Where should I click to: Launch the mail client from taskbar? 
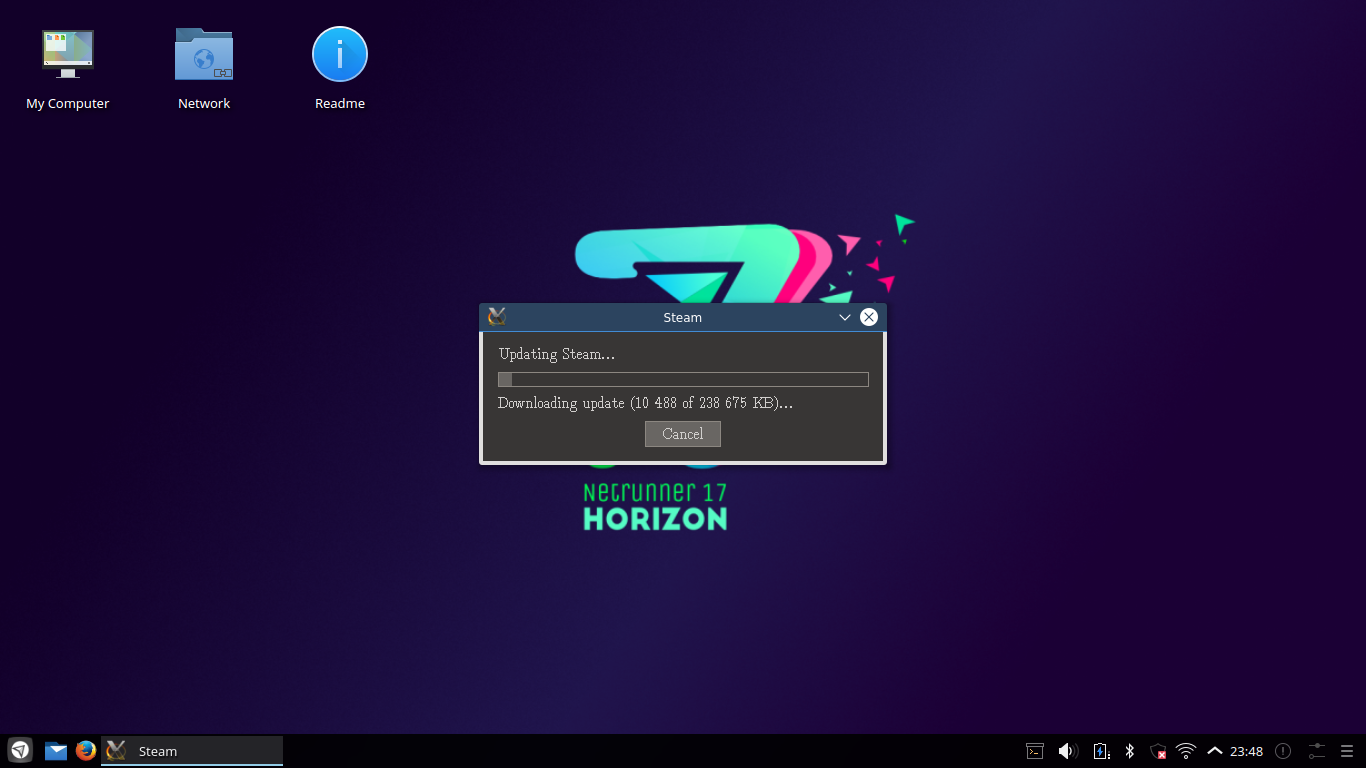(56, 751)
